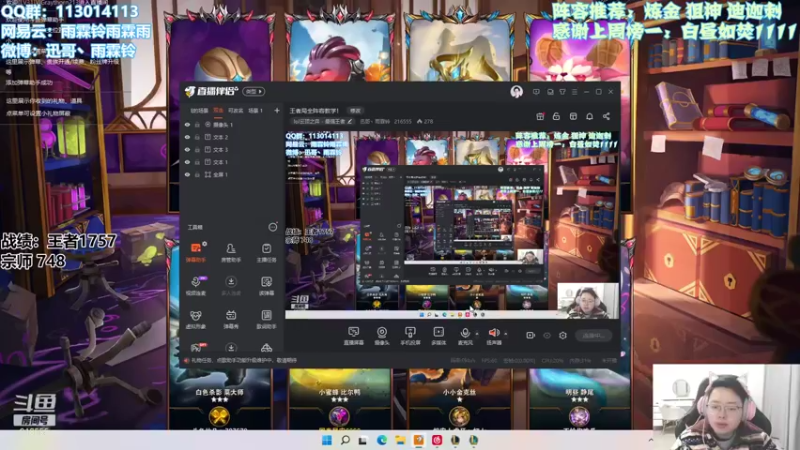Screen dimensions: 800x450
Task: Open the notification bell
Action: click(589, 116)
